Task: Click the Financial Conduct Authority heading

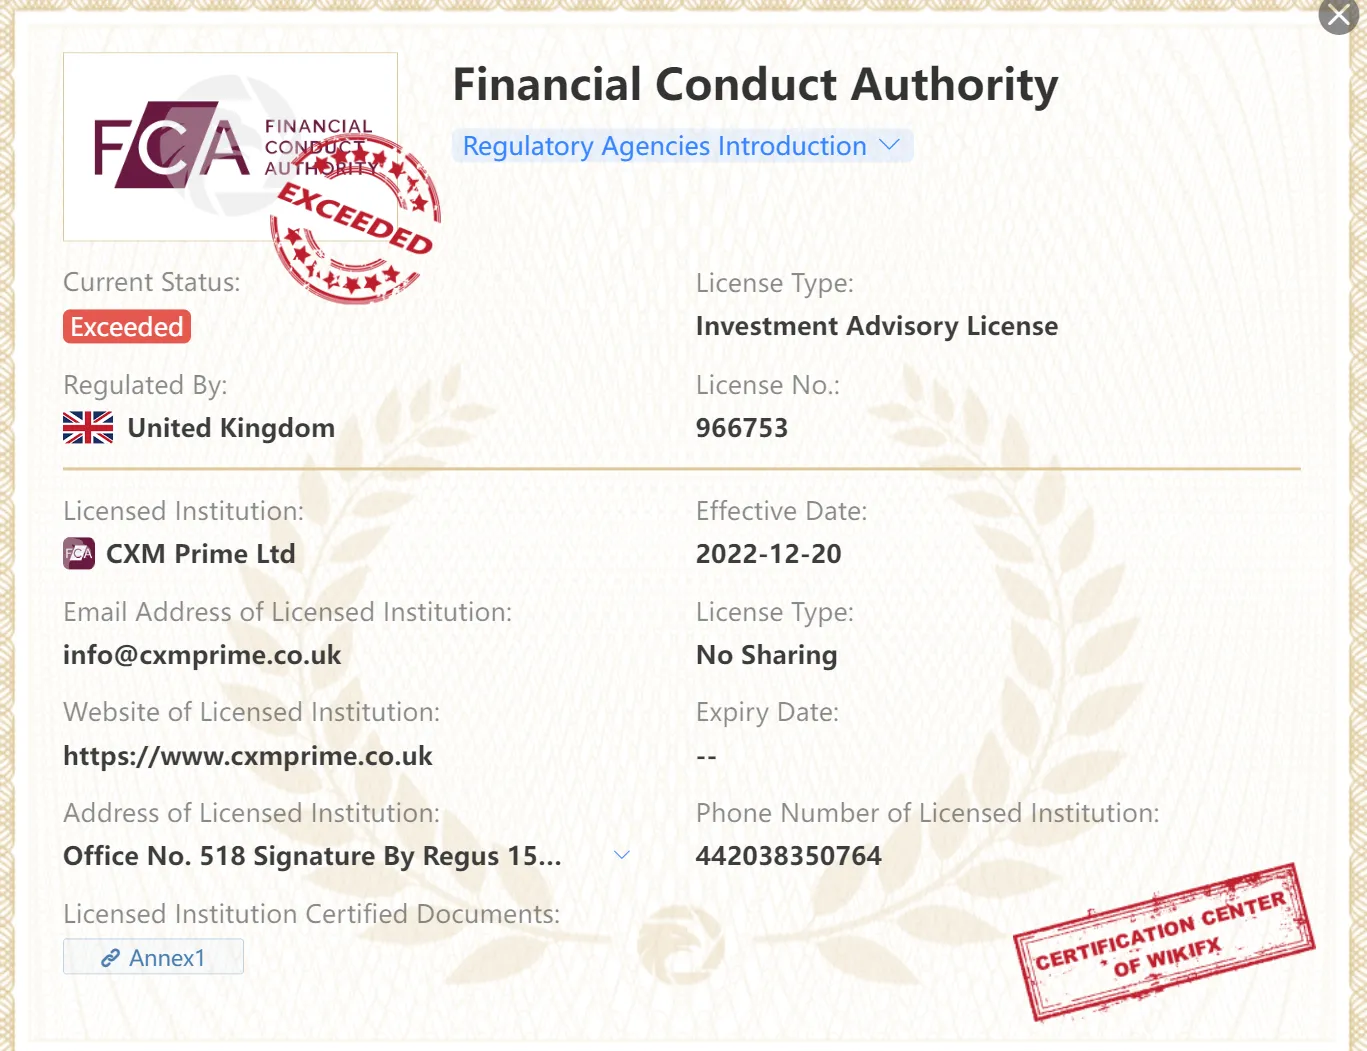Action: coord(756,85)
